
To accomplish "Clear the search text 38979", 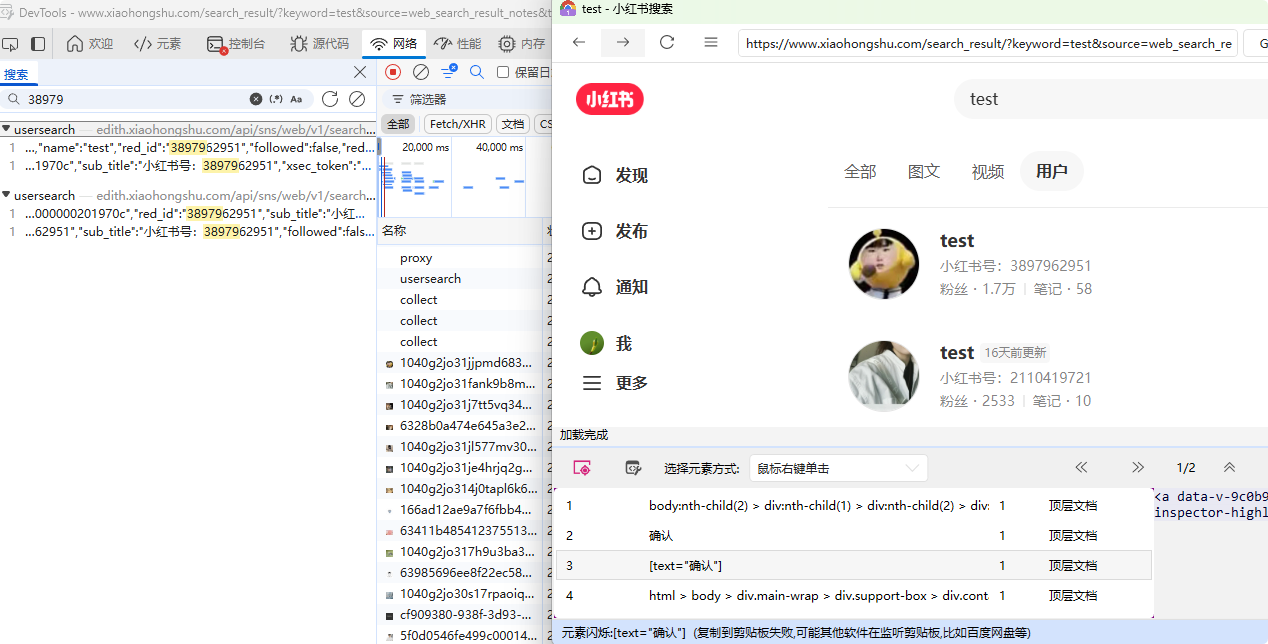I will [x=256, y=99].
